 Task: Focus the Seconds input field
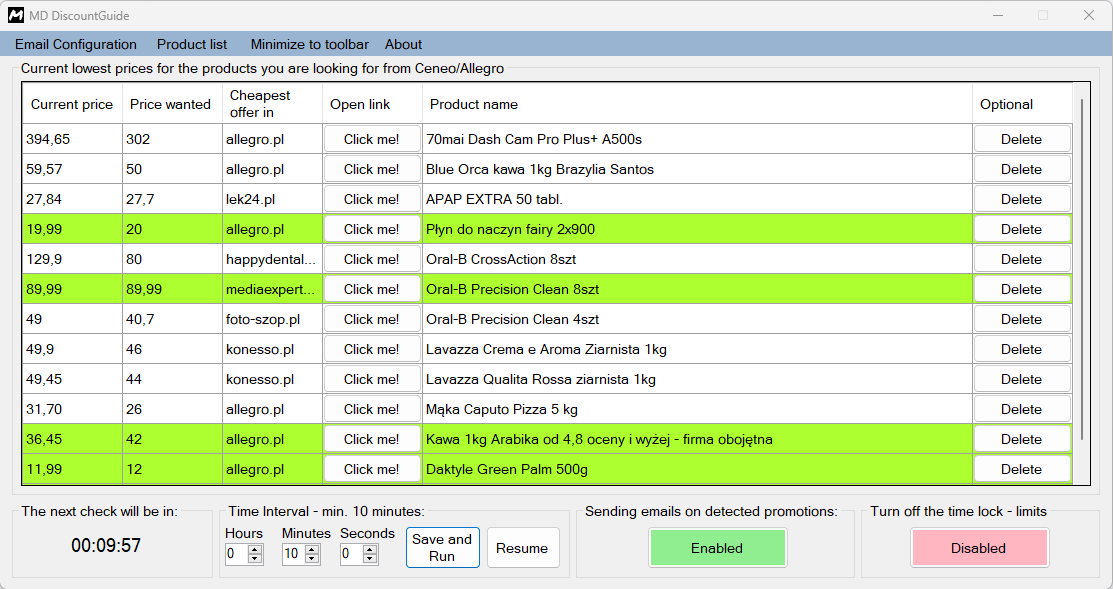351,554
